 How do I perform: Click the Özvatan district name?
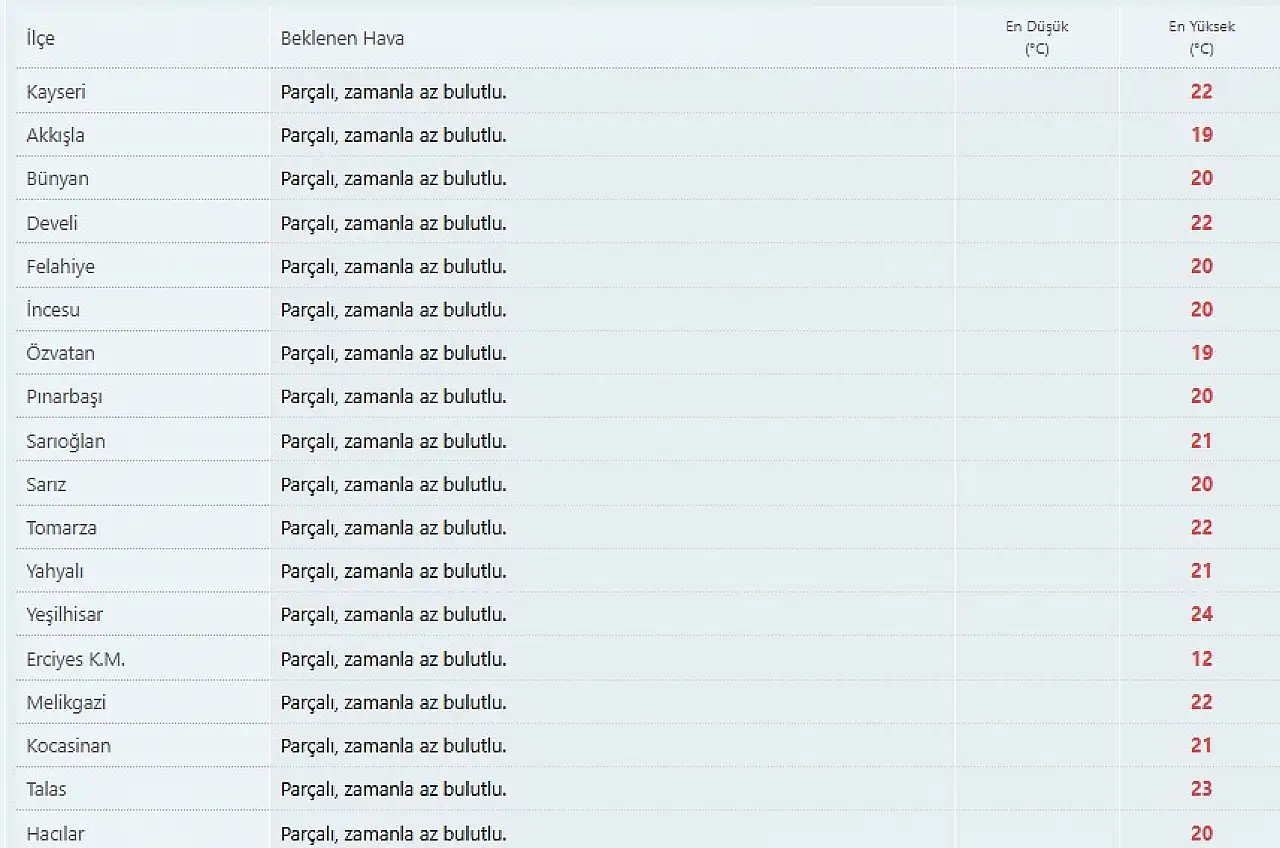coord(61,353)
